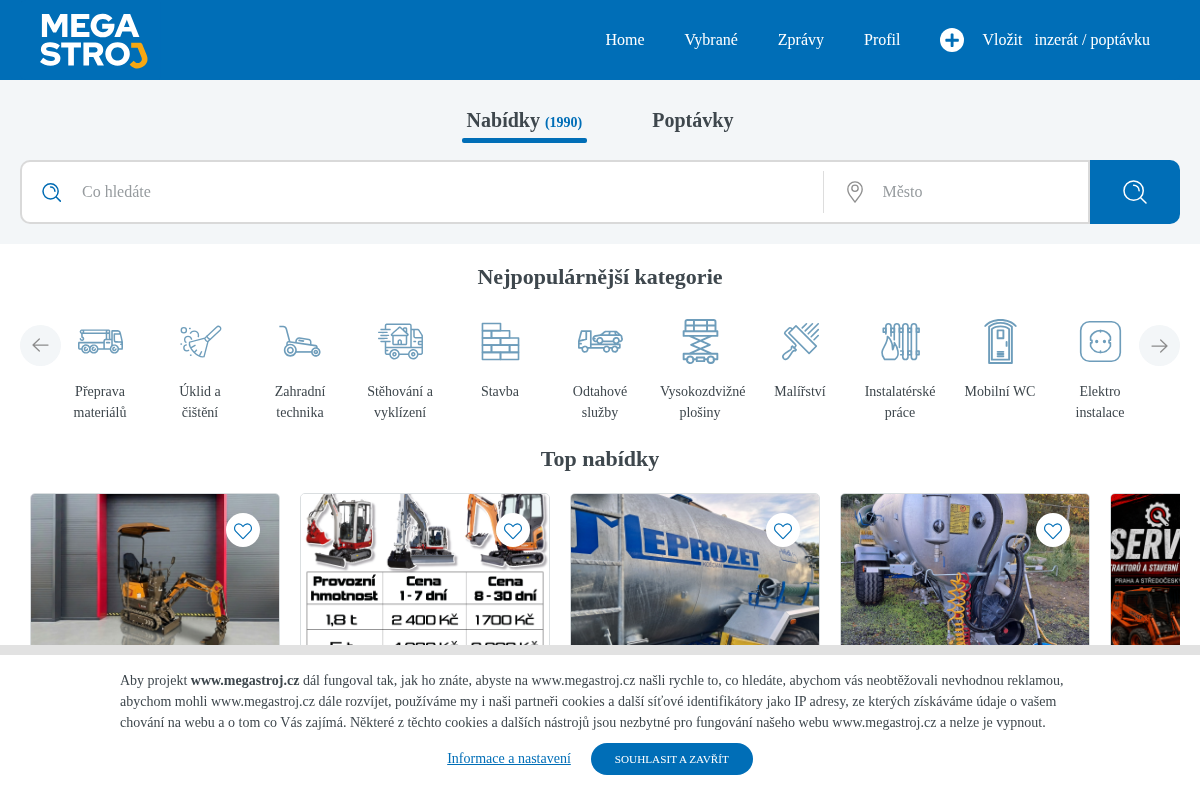Accept cookies with Souhlasit a zavřít
Viewport: 1200px width, 800px height.
tap(672, 759)
